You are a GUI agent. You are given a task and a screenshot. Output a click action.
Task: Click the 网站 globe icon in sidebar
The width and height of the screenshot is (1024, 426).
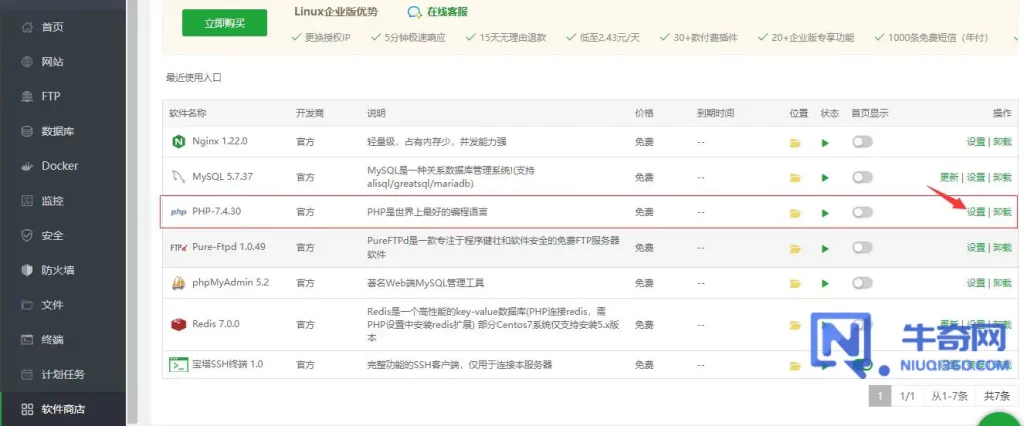coord(27,62)
